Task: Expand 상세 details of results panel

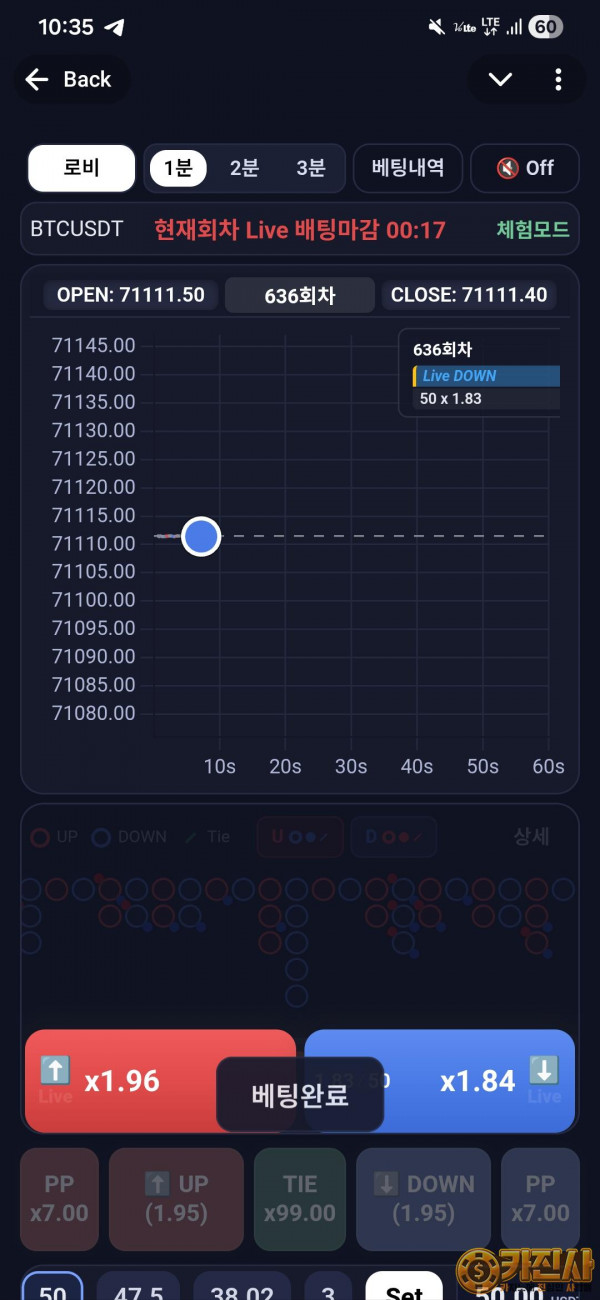Action: (531, 837)
